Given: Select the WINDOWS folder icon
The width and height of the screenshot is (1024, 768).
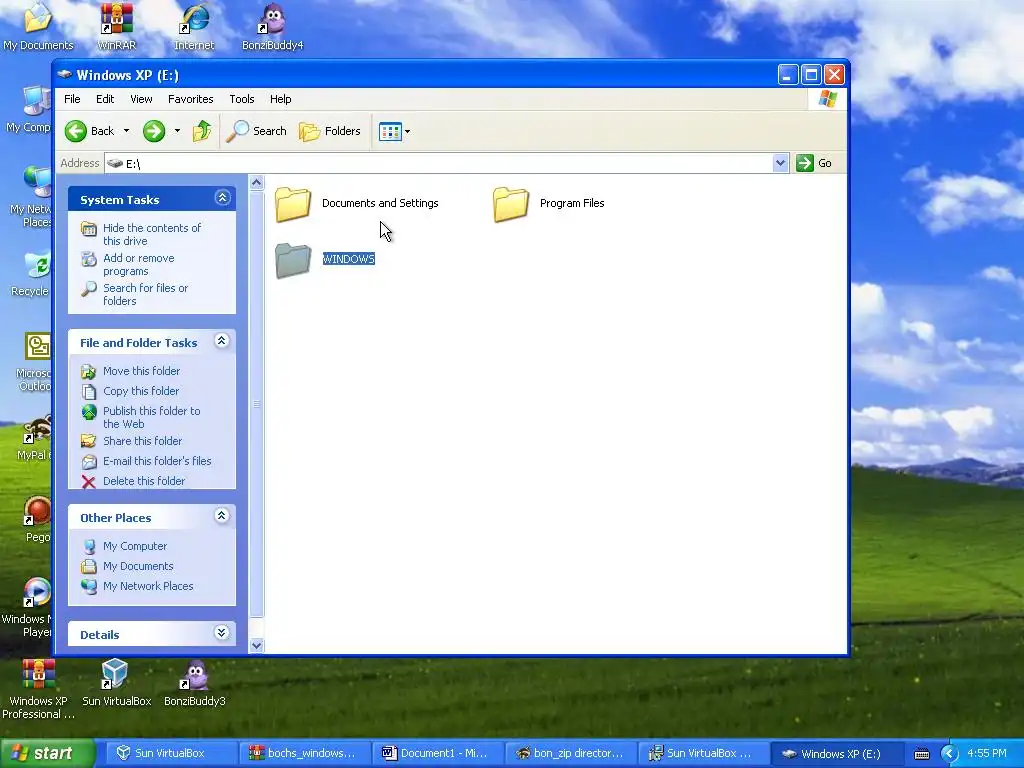Looking at the screenshot, I should point(293,260).
